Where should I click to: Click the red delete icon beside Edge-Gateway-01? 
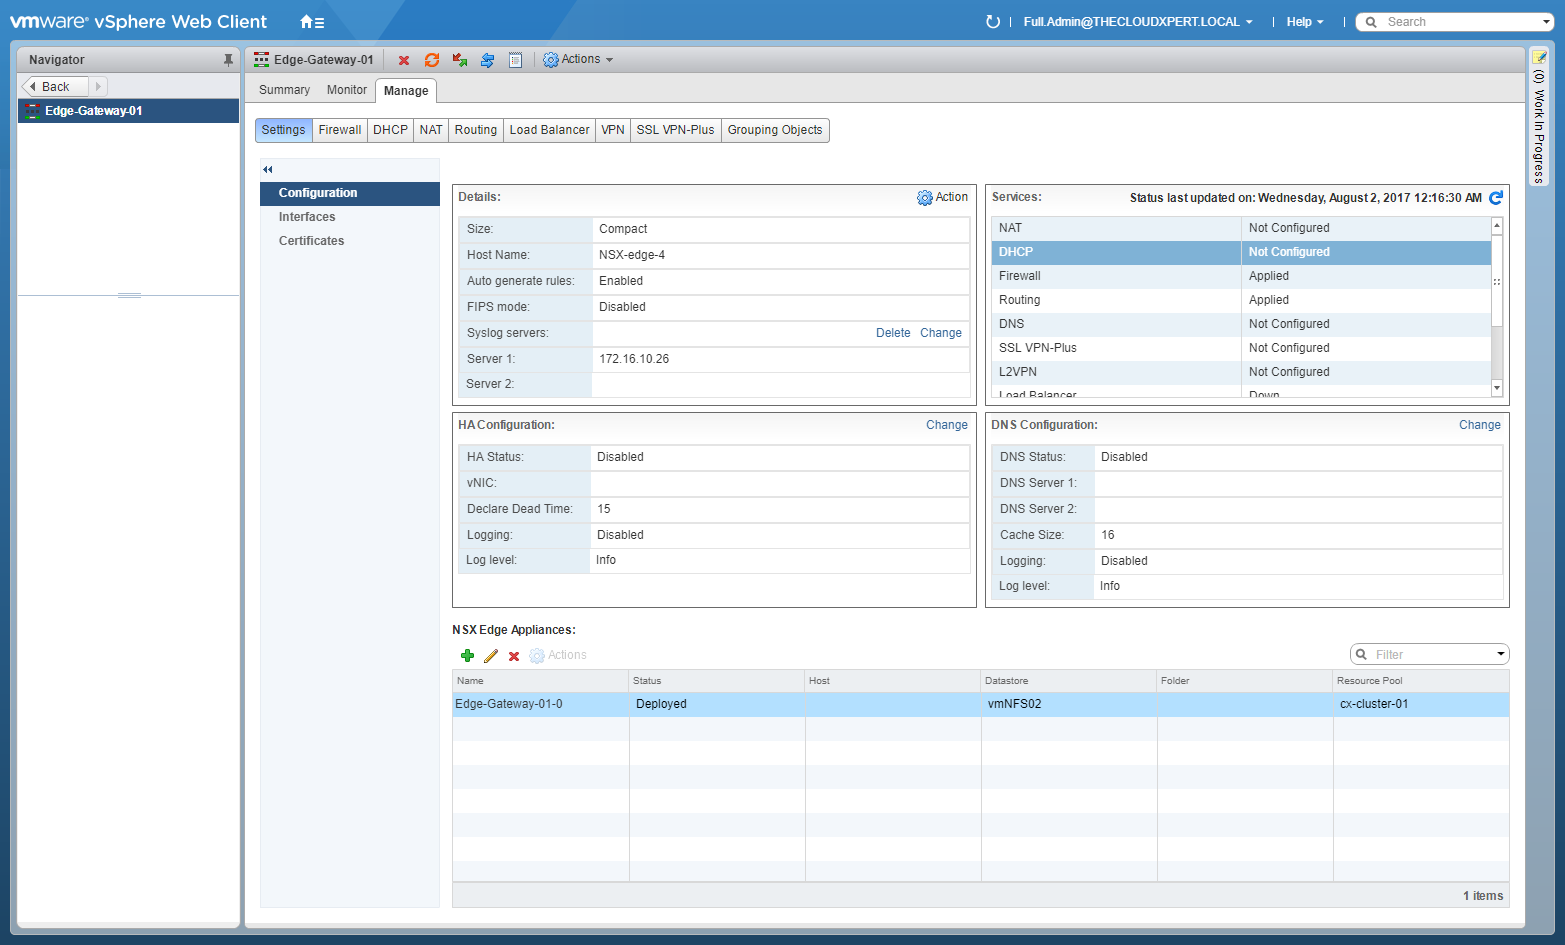click(404, 61)
